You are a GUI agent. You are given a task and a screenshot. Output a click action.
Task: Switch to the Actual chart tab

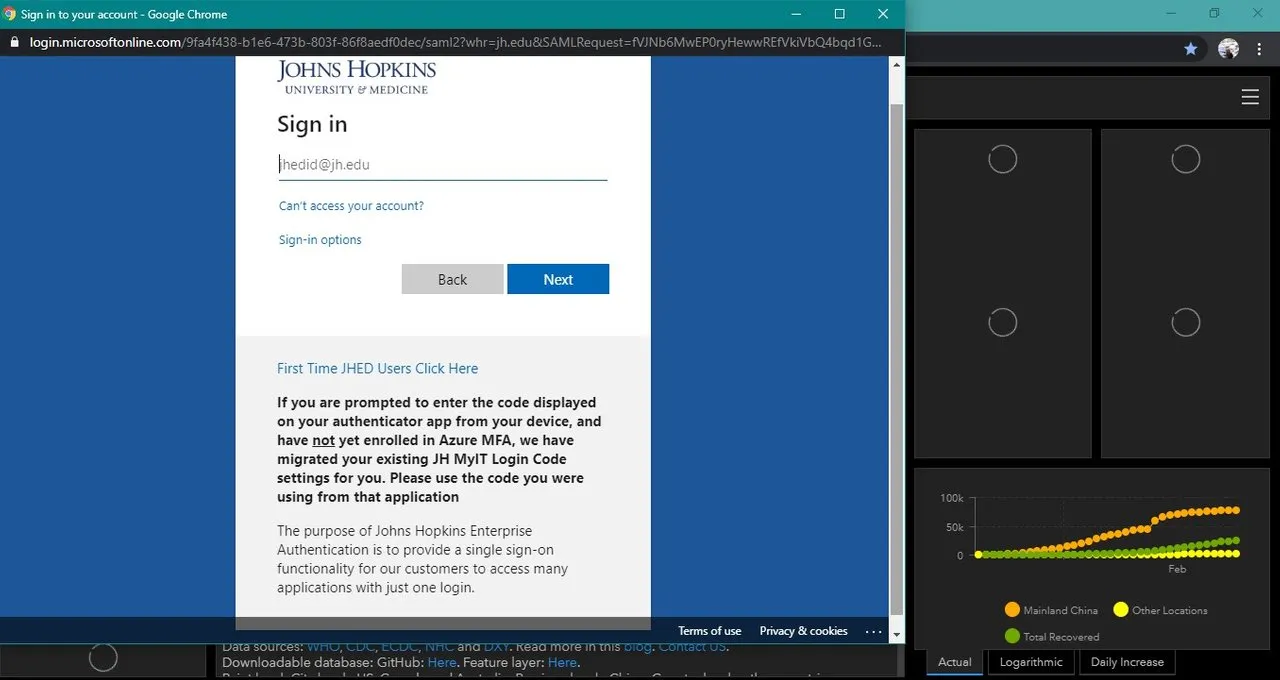955,662
